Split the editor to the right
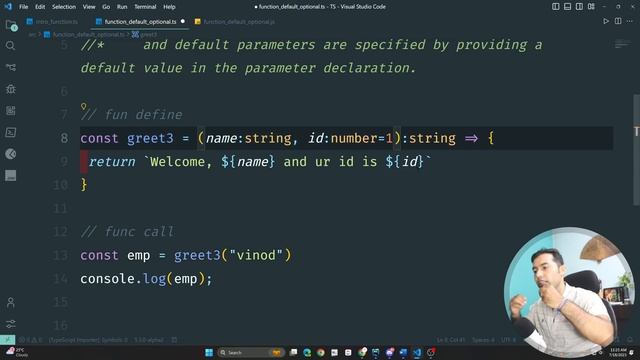The width and height of the screenshot is (640, 360). point(618,21)
